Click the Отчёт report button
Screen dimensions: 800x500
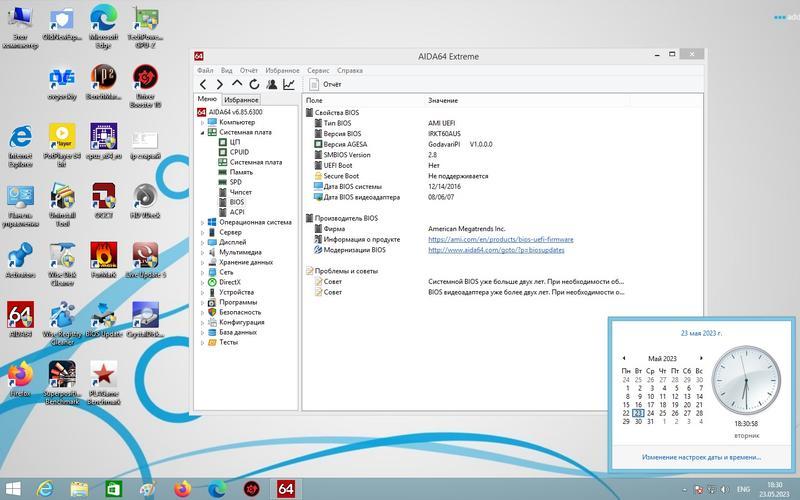324,85
